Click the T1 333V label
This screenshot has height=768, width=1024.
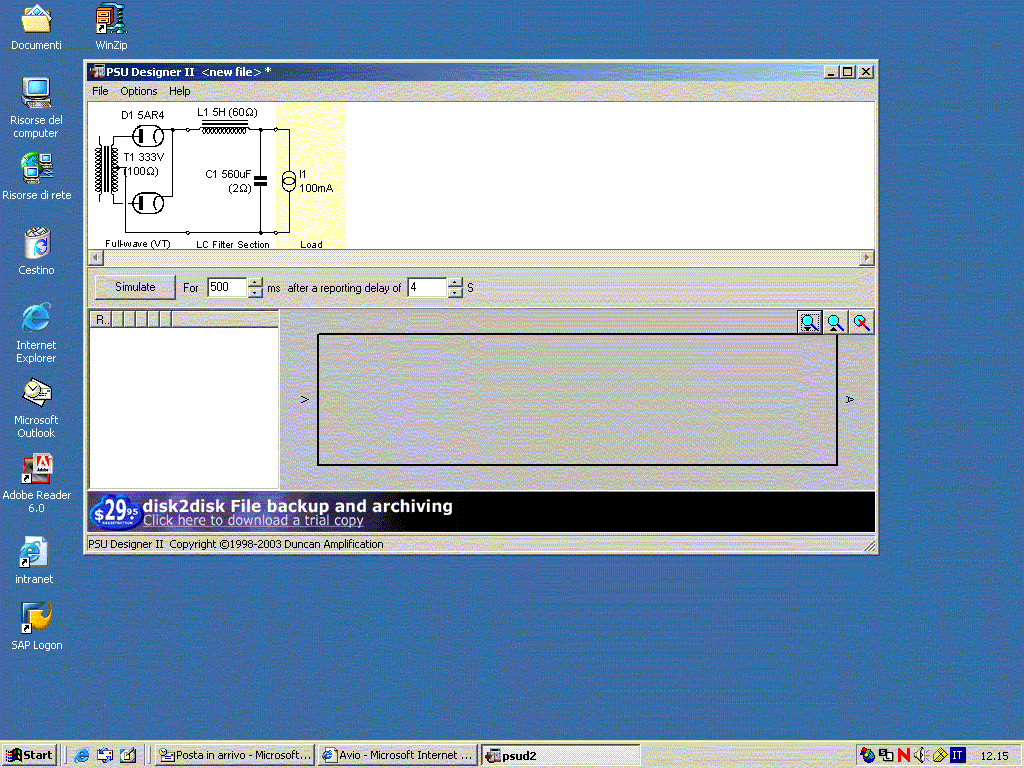click(x=144, y=157)
